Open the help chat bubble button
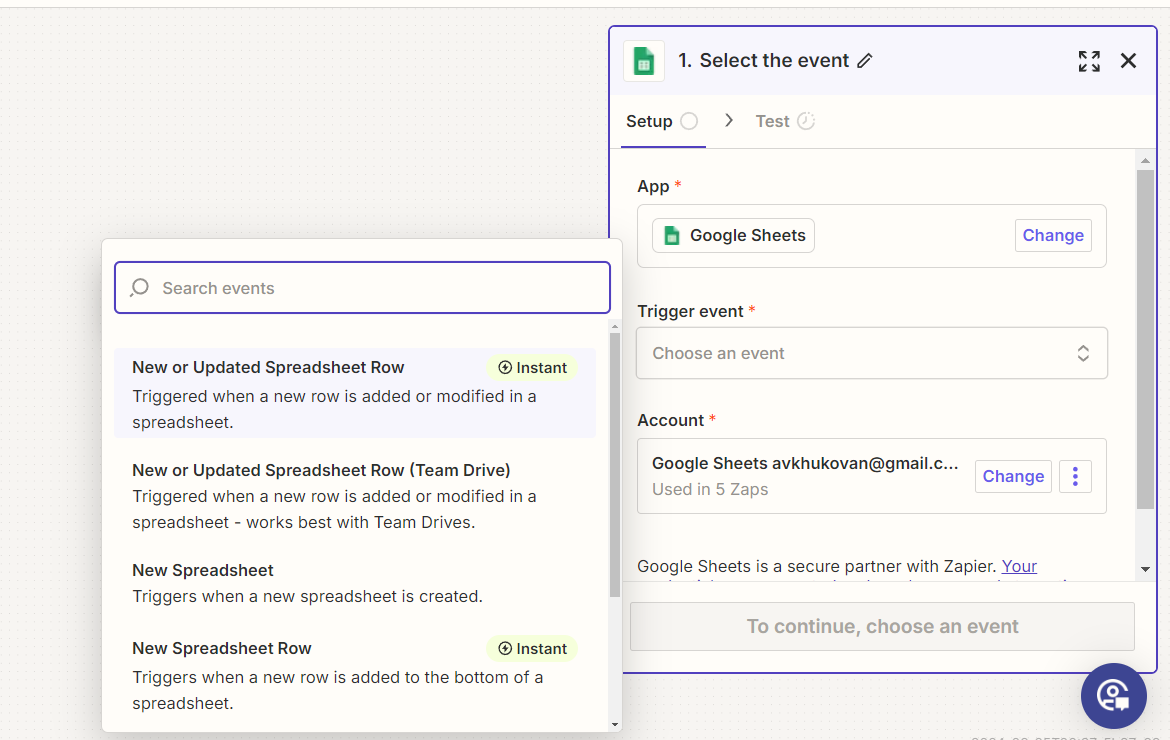 click(1113, 696)
